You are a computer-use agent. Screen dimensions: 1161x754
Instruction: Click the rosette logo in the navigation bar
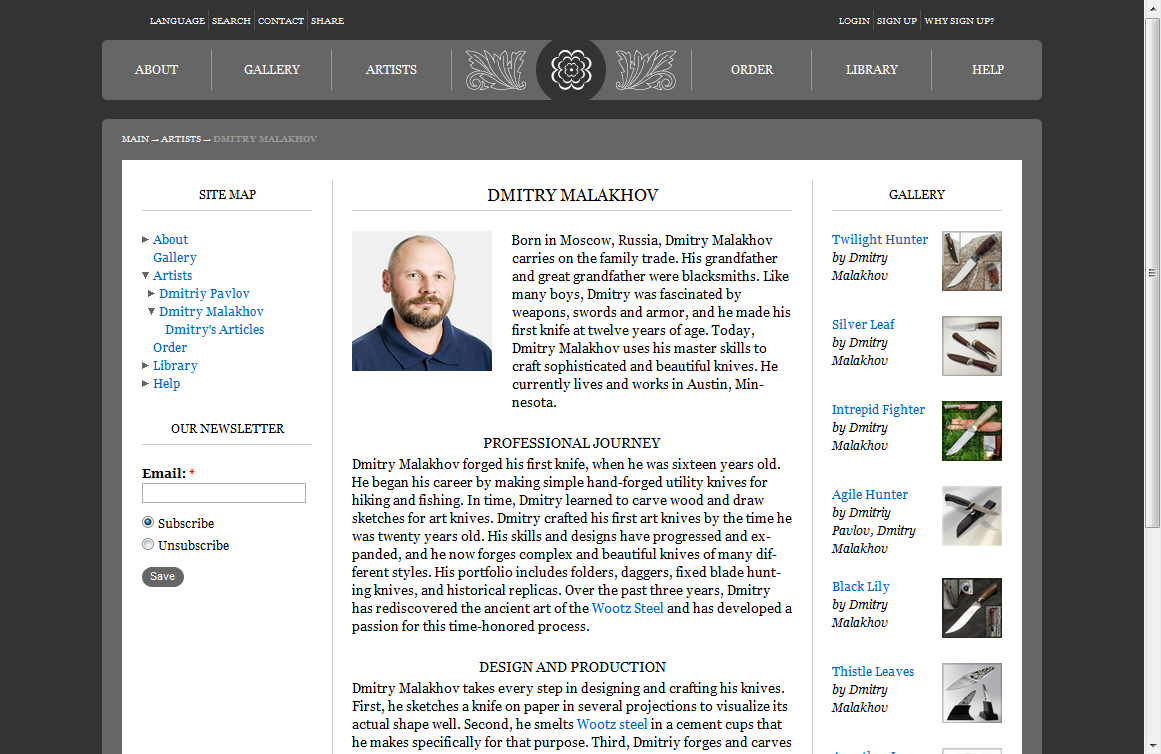[571, 70]
